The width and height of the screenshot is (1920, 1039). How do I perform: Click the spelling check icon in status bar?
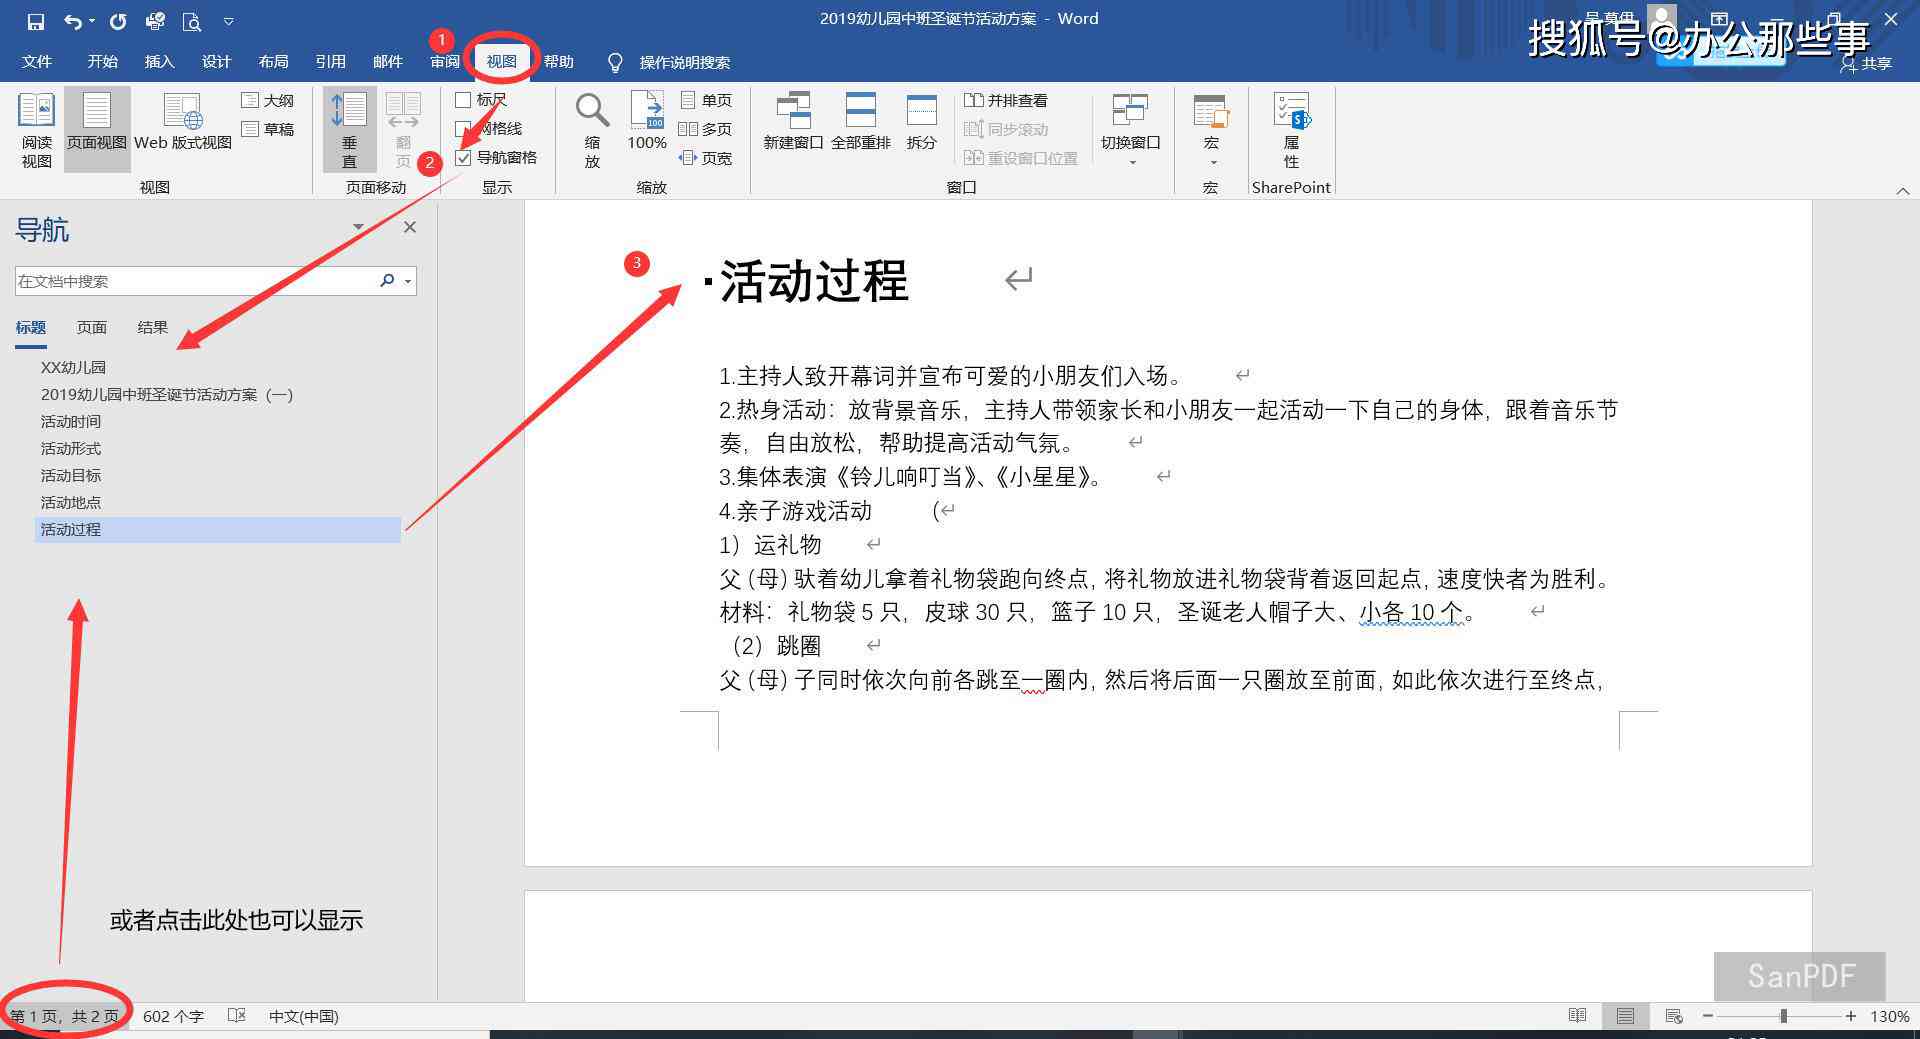(236, 1016)
